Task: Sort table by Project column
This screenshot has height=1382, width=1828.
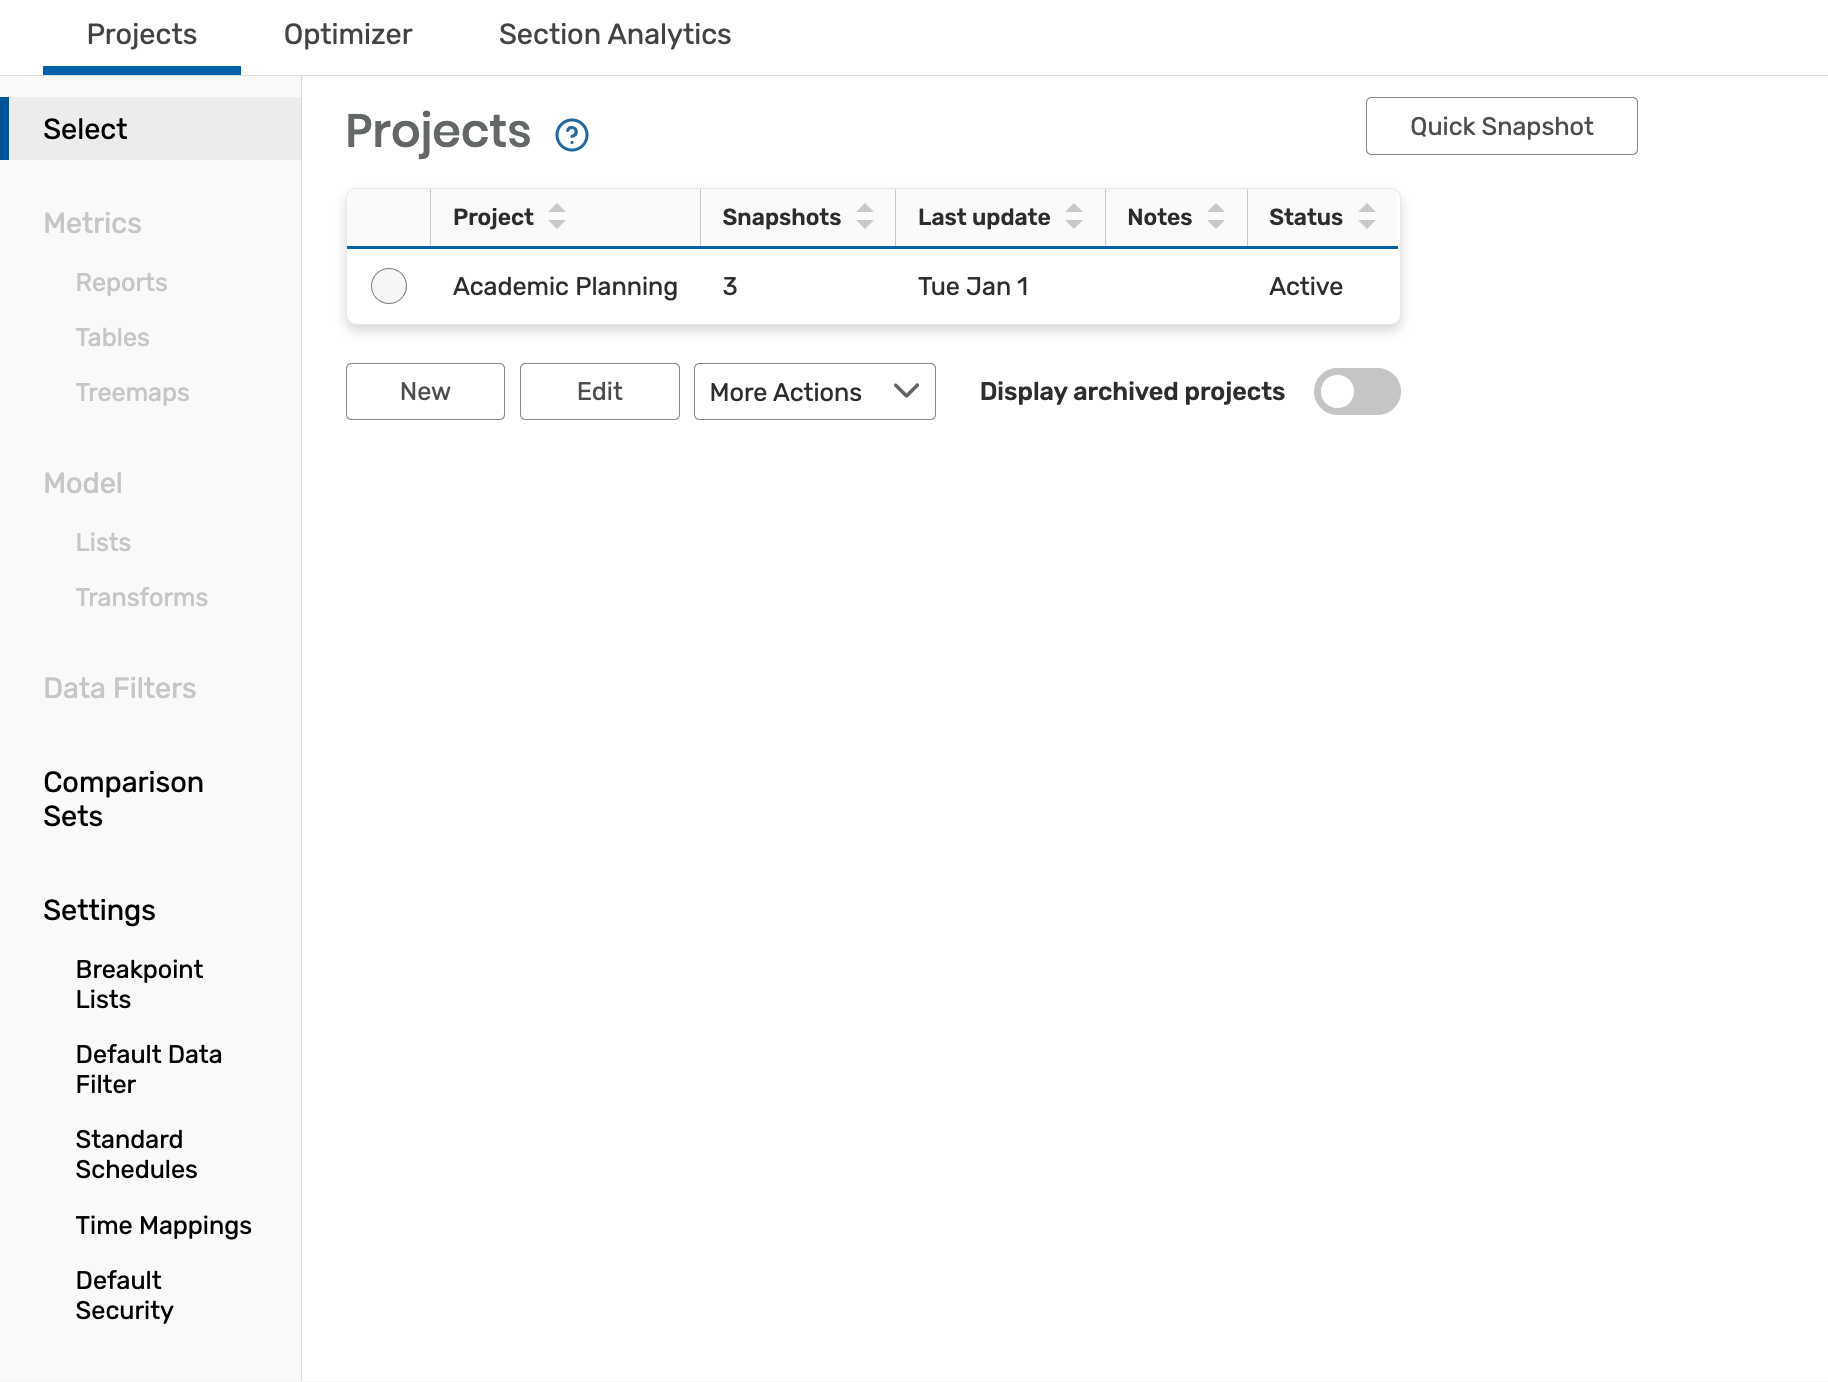Action: (x=557, y=216)
